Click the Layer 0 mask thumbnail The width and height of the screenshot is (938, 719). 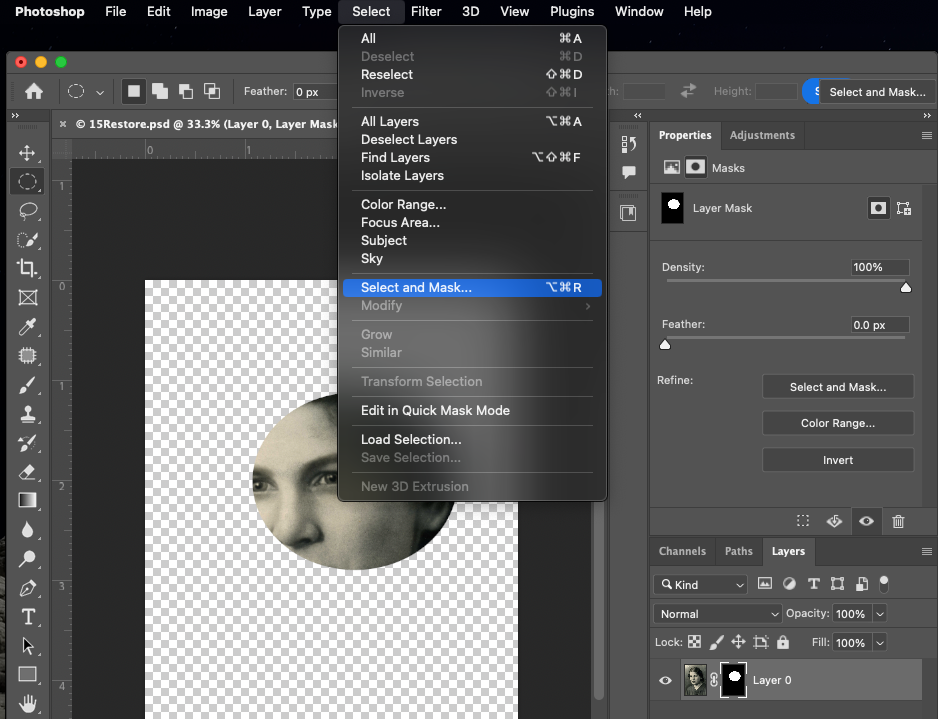[733, 680]
